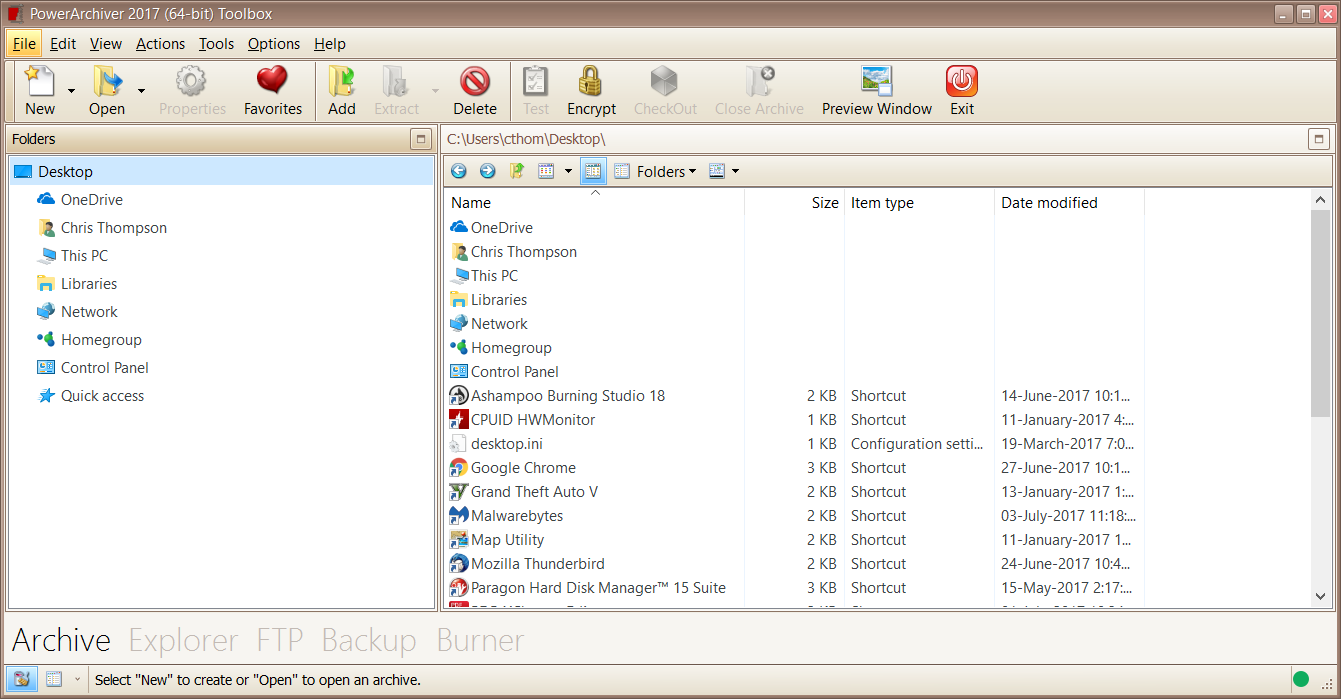The height and width of the screenshot is (699, 1341).
Task: Select Ashampoo Burning Studio 18 shortcut
Action: (558, 396)
